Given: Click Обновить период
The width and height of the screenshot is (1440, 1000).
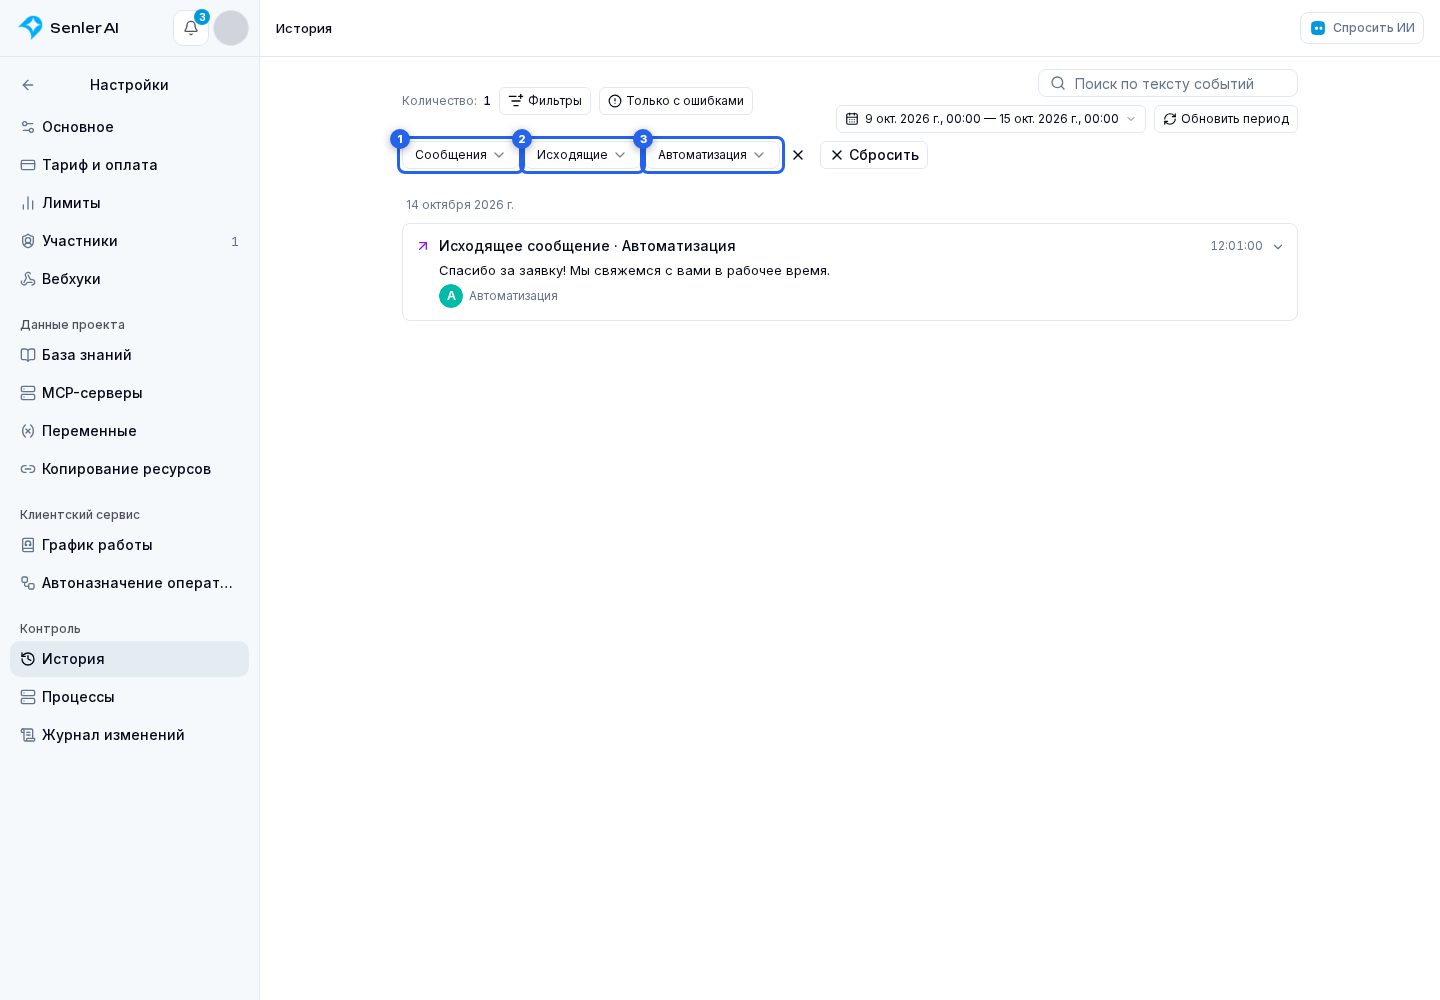Looking at the screenshot, I should click(1226, 119).
